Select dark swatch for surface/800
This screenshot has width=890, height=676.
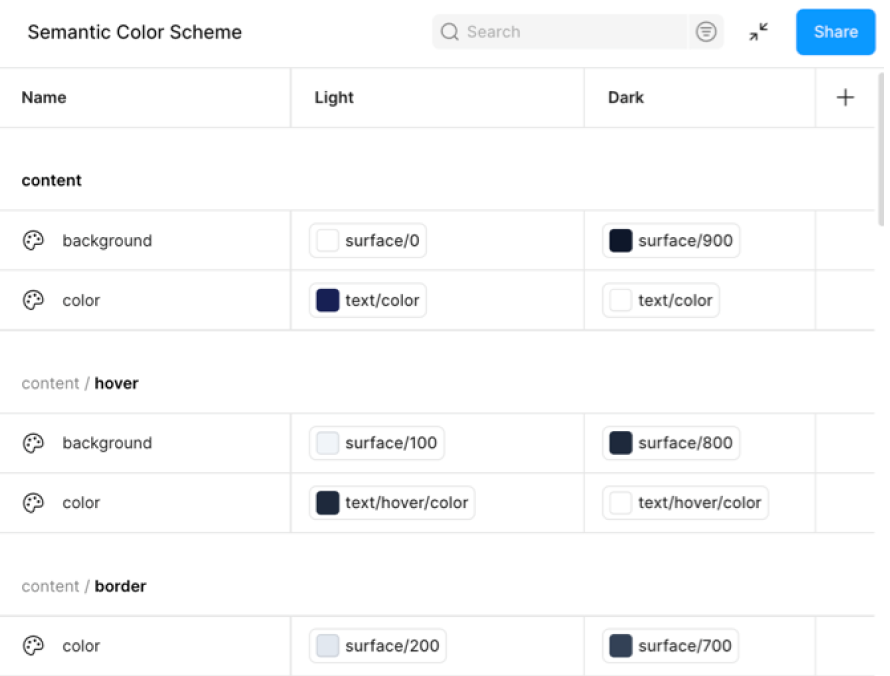[x=620, y=443]
